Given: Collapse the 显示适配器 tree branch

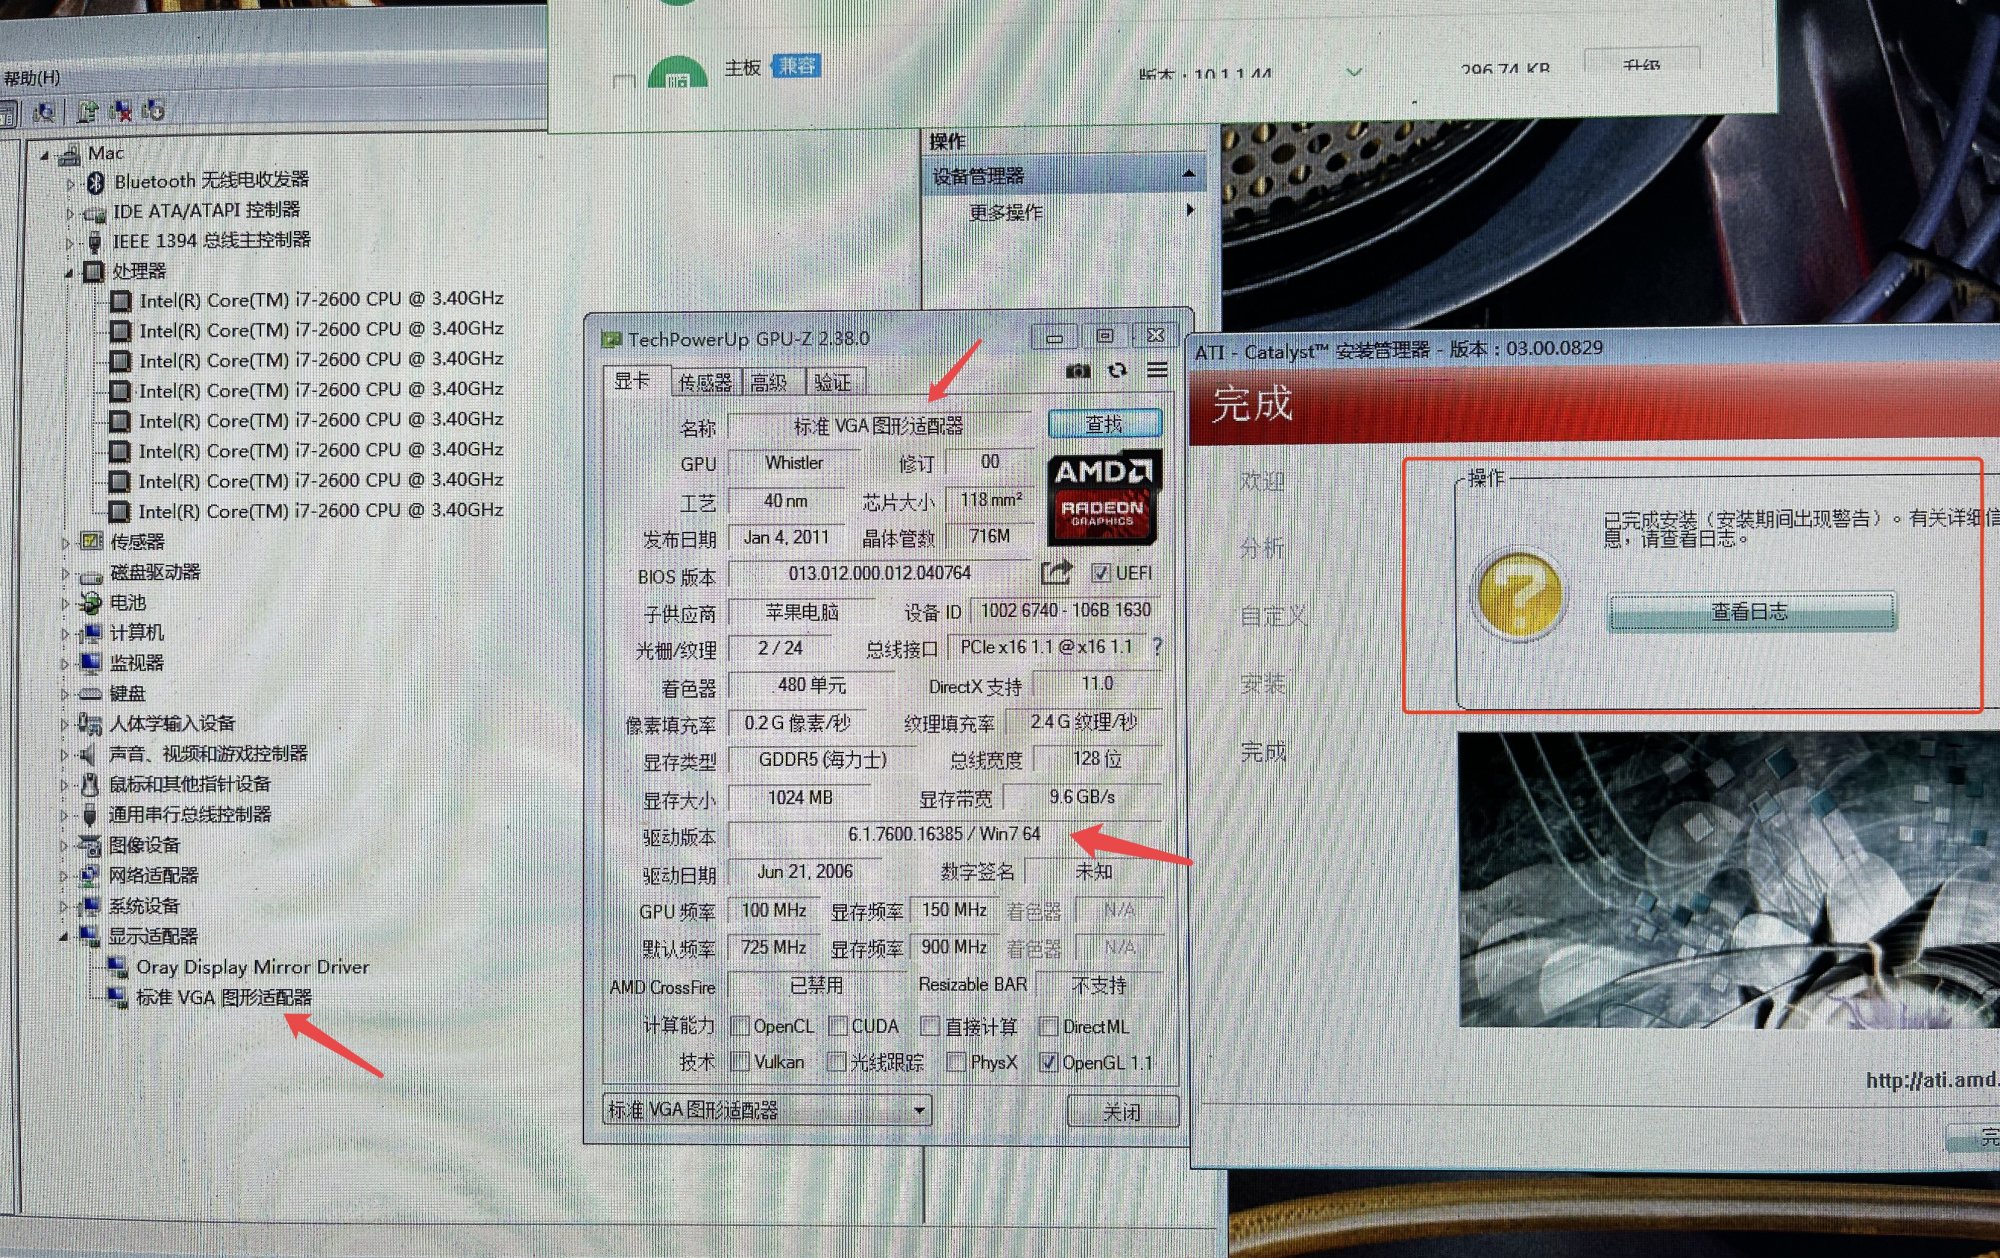Looking at the screenshot, I should click(64, 936).
